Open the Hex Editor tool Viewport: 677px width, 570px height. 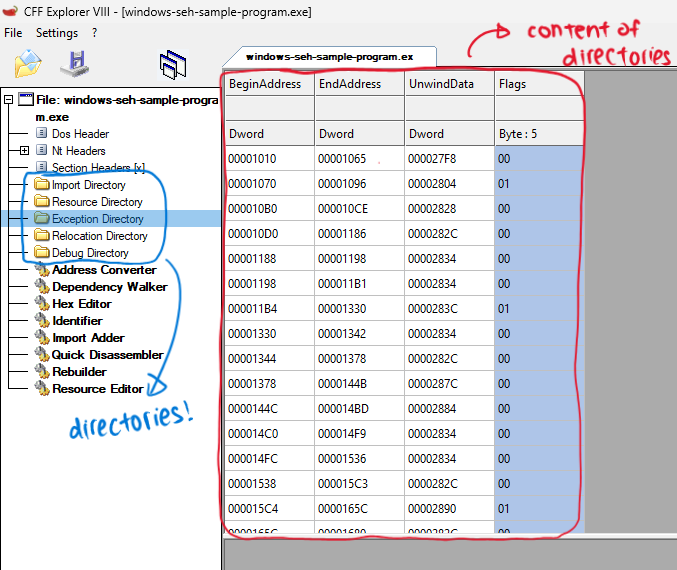81,304
